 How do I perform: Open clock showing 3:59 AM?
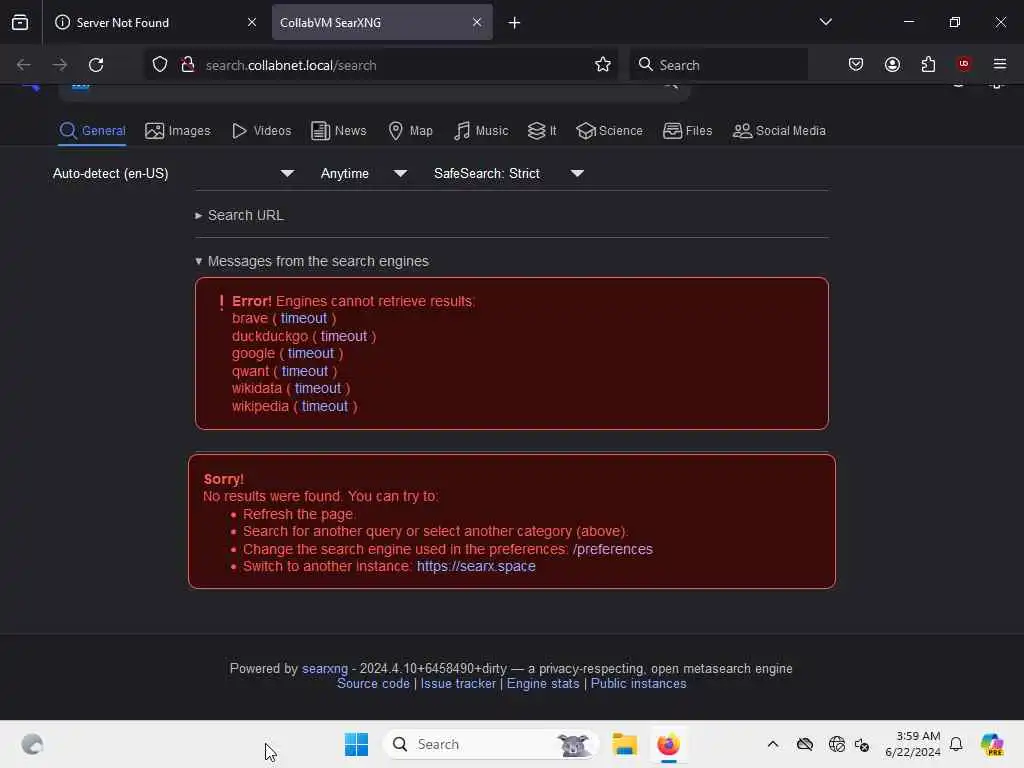(x=912, y=744)
